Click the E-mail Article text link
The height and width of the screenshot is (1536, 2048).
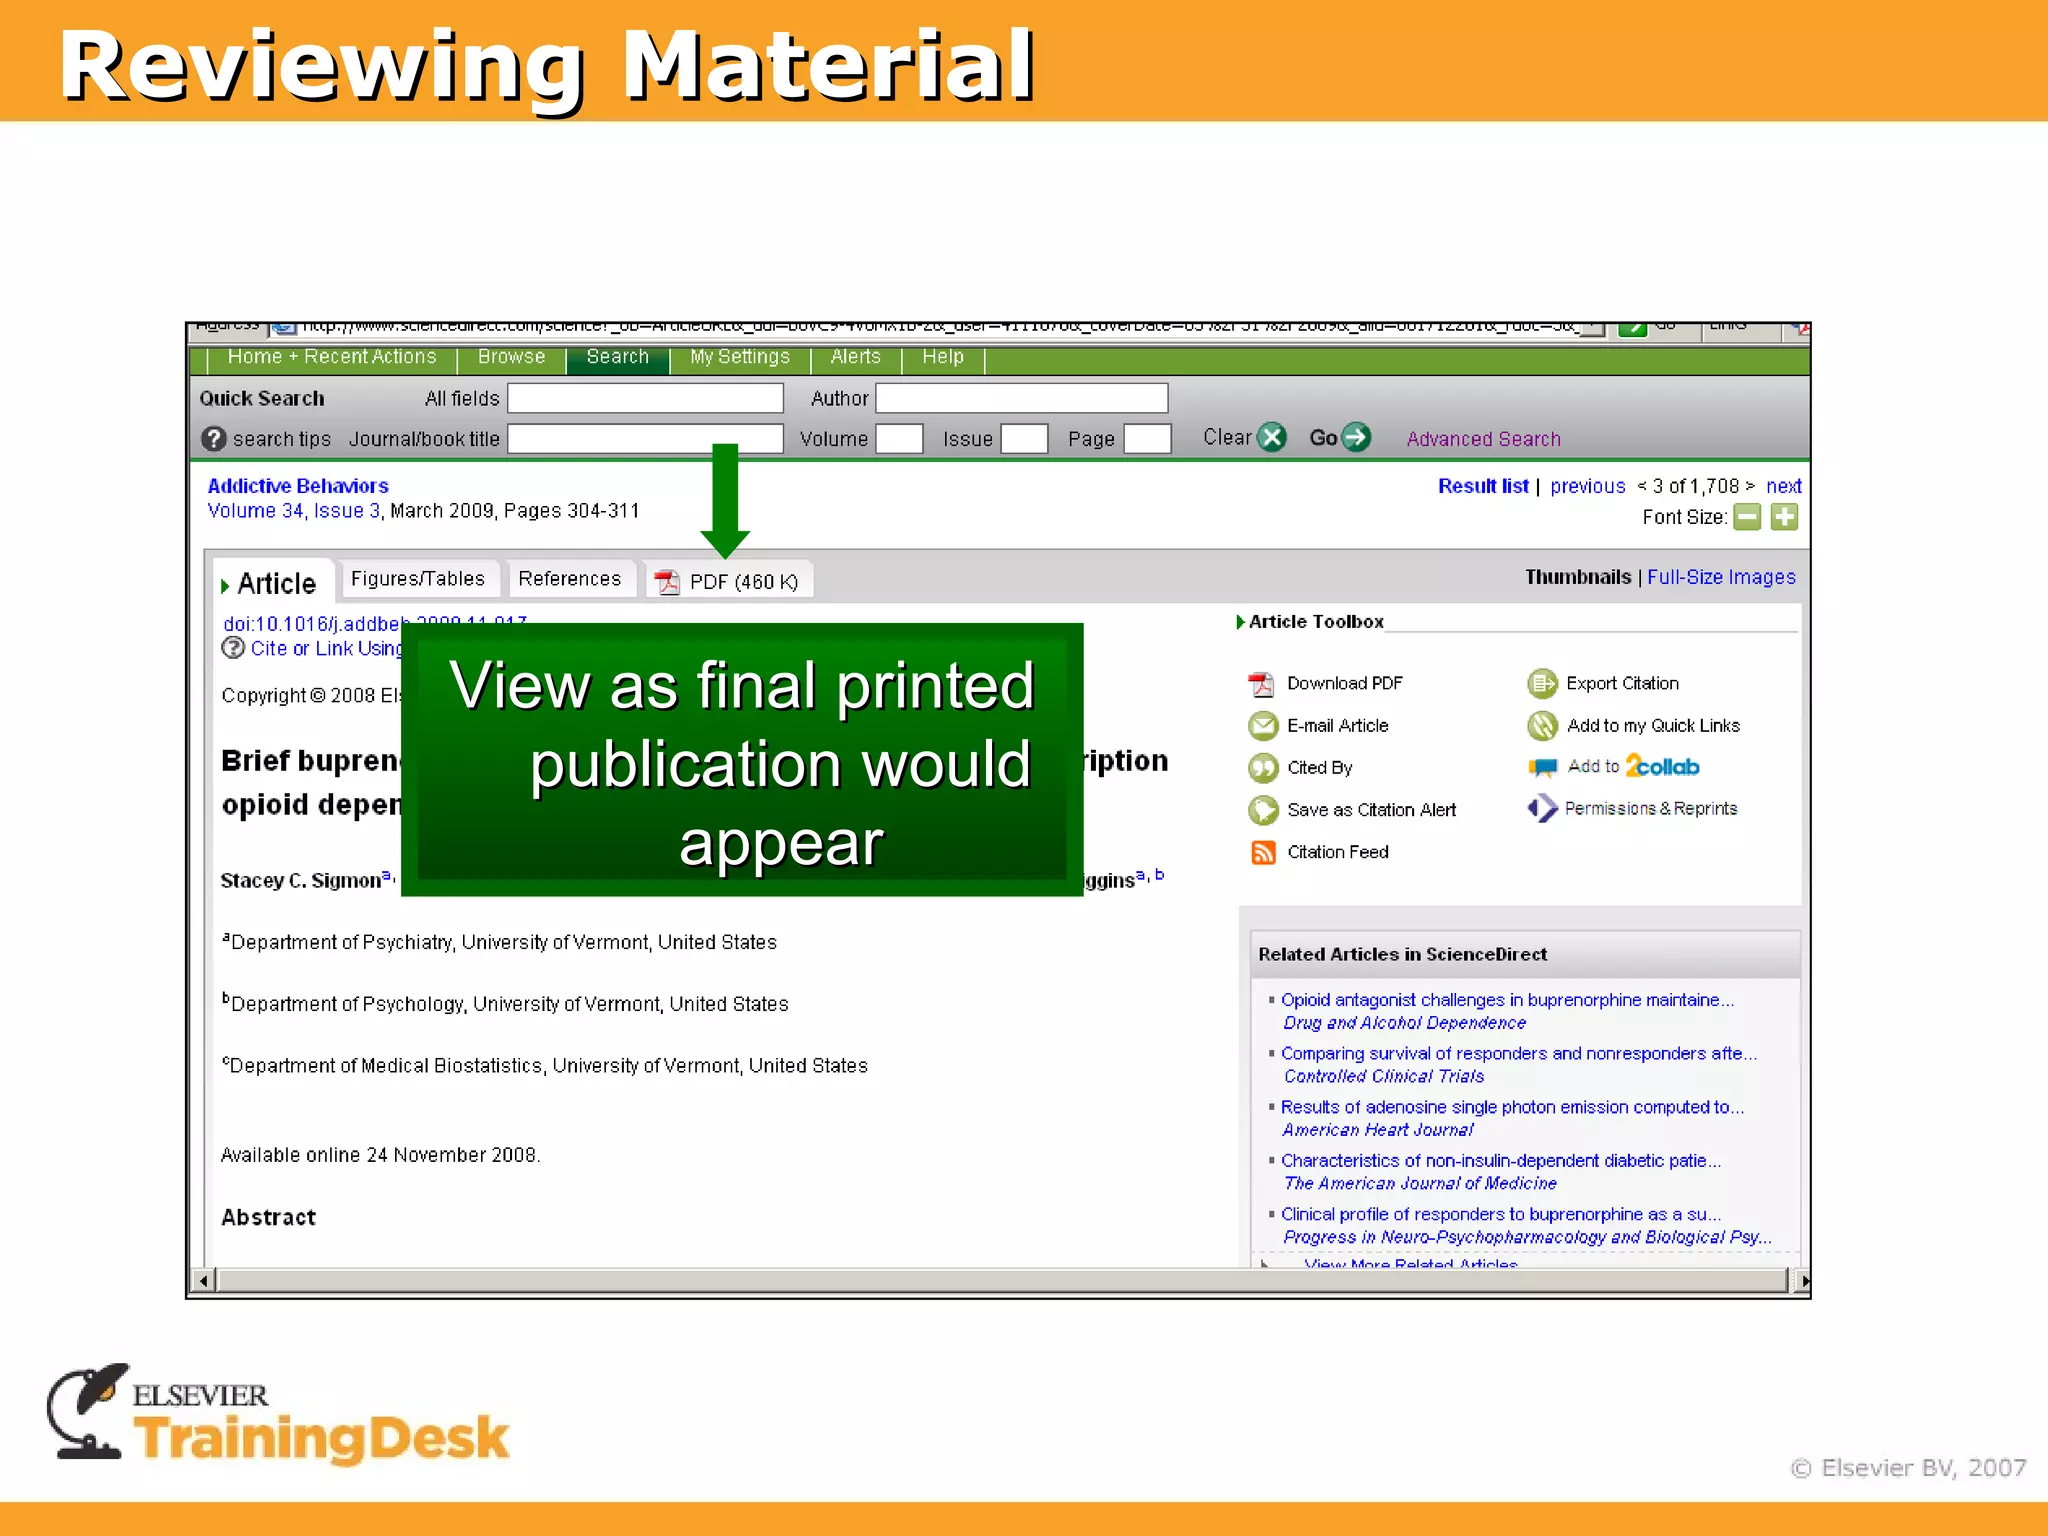1338,726
